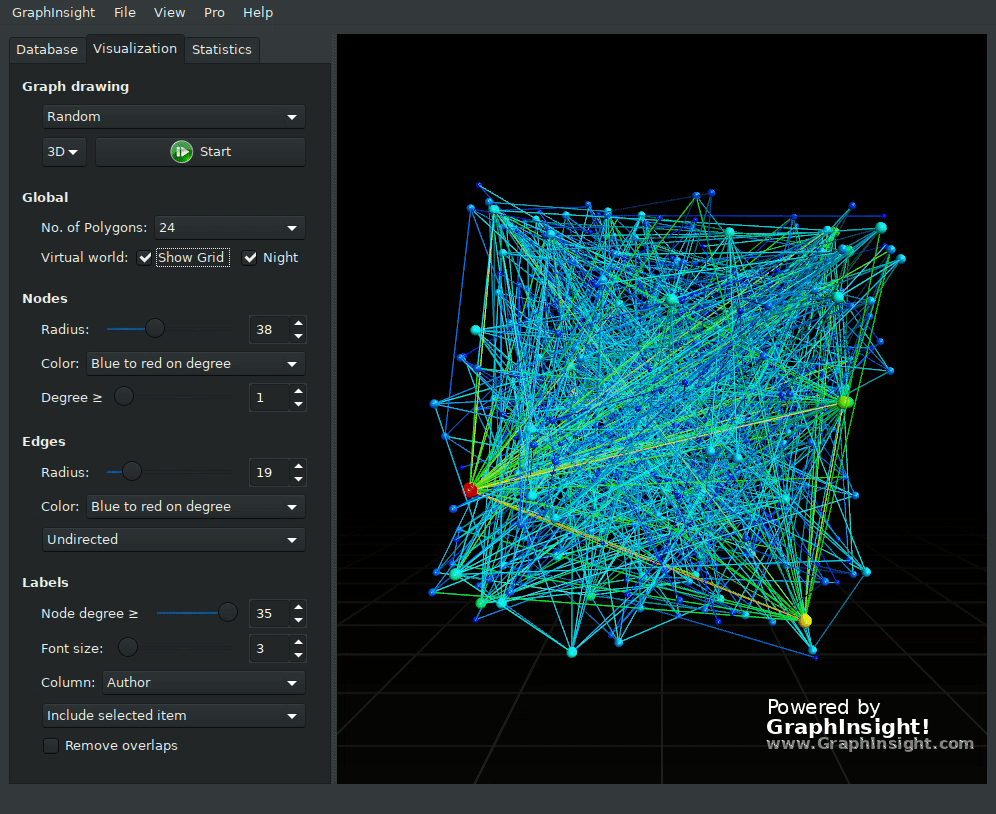
Task: Disable the Show Grid checkbox
Action: pyautogui.click(x=146, y=258)
